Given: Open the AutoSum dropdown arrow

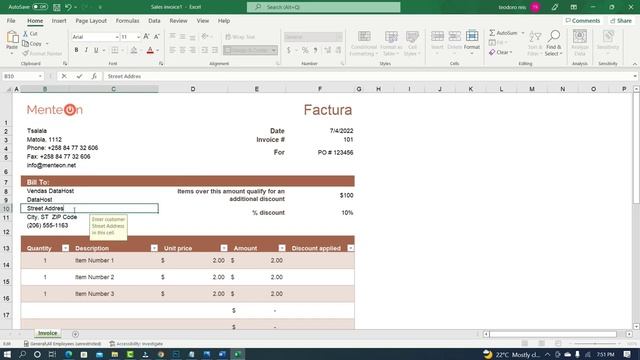Looking at the screenshot, I should [523, 33].
